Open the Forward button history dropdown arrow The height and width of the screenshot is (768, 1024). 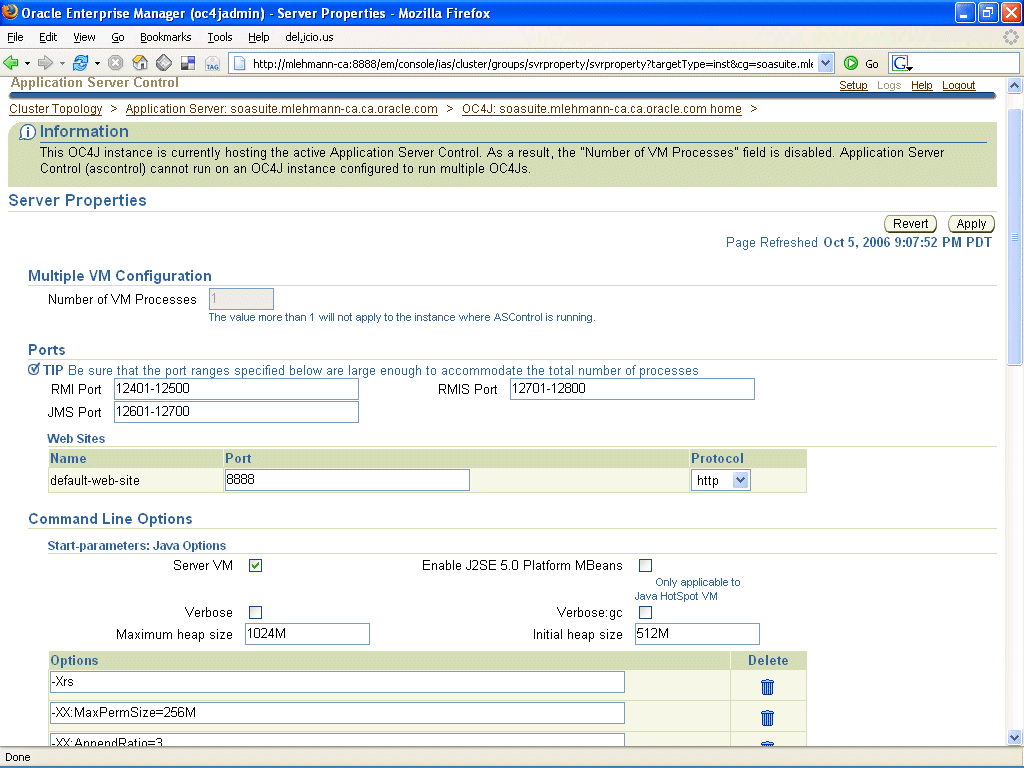pos(62,64)
